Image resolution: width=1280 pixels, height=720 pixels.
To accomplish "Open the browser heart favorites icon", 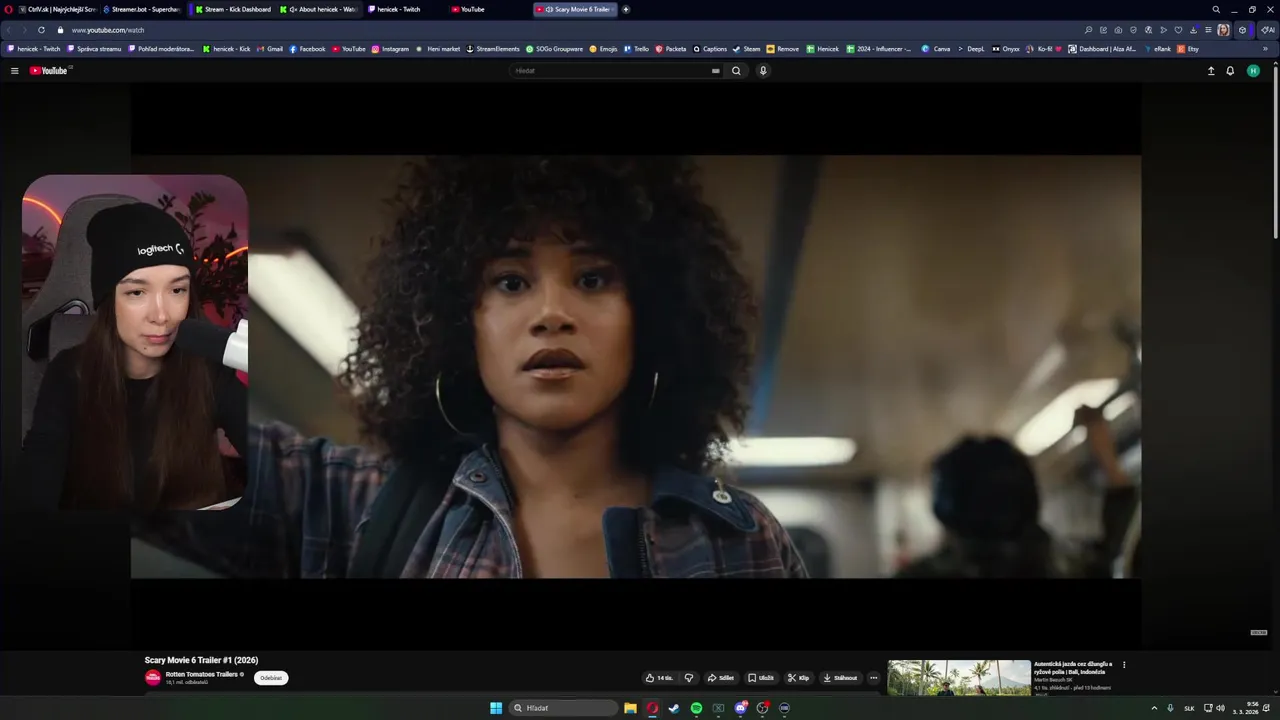I will (1178, 30).
